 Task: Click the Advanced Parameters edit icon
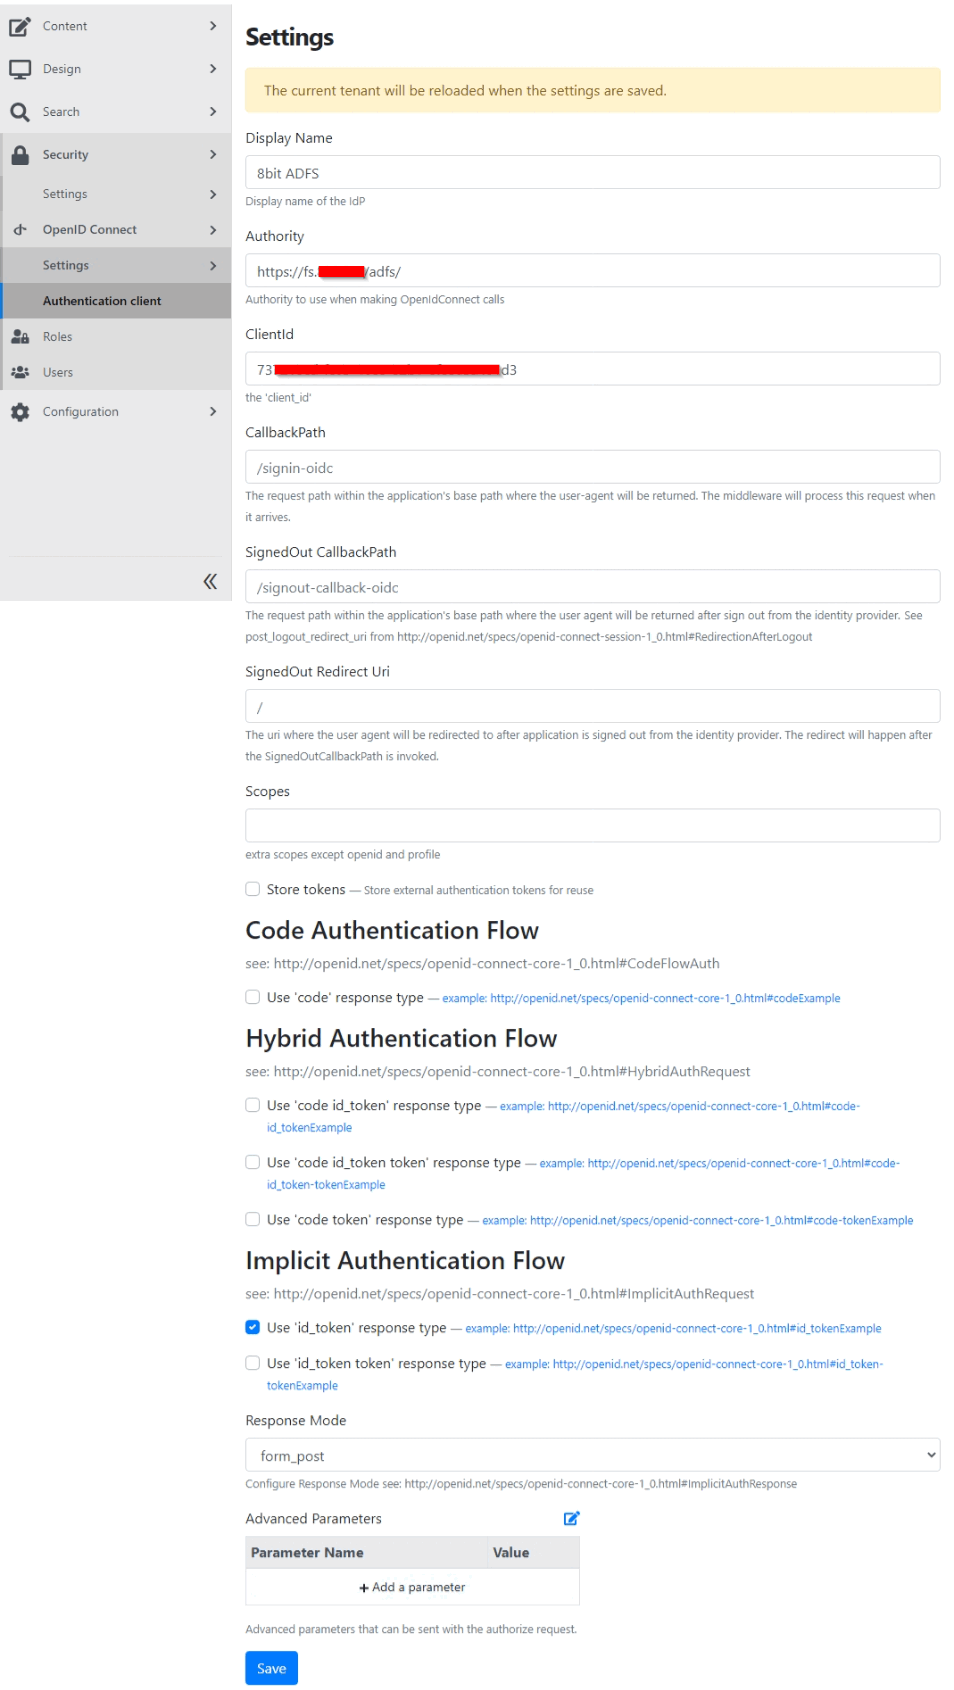pyautogui.click(x=572, y=1517)
